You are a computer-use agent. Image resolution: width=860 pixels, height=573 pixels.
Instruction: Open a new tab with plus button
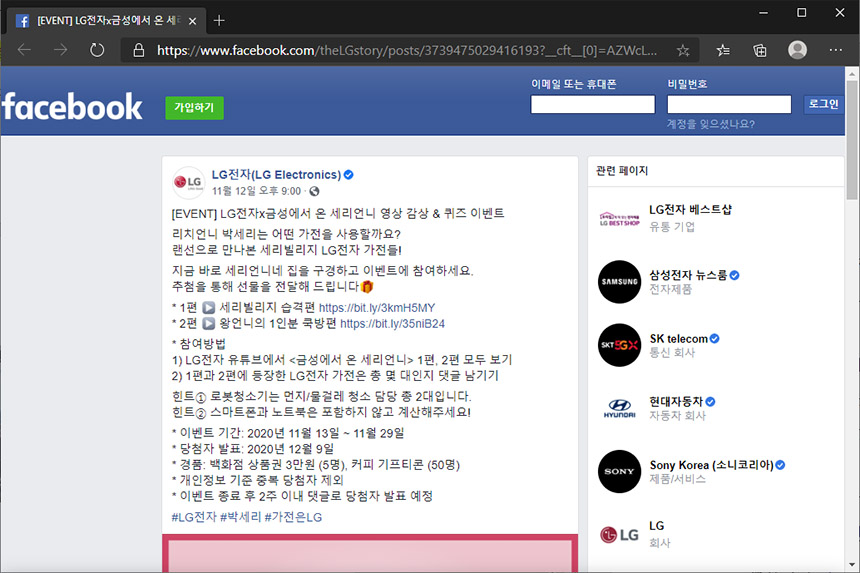(x=219, y=20)
